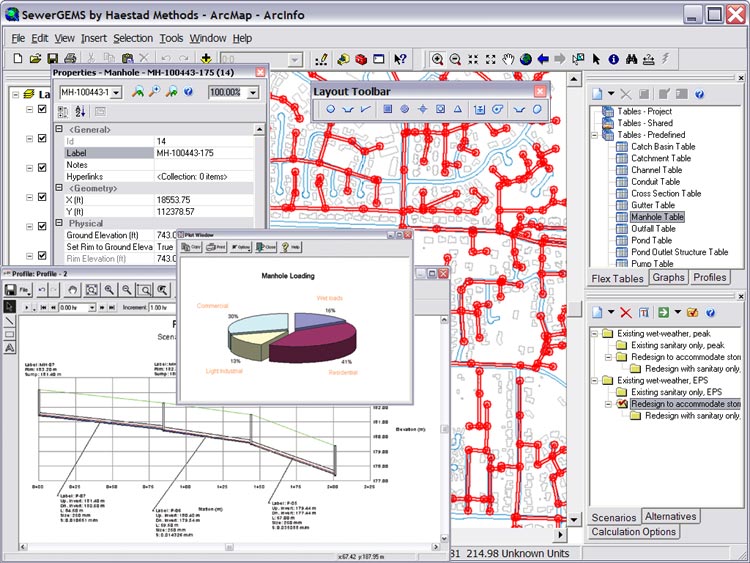Click the Increment 1.00 hr field in Profile

(162, 308)
